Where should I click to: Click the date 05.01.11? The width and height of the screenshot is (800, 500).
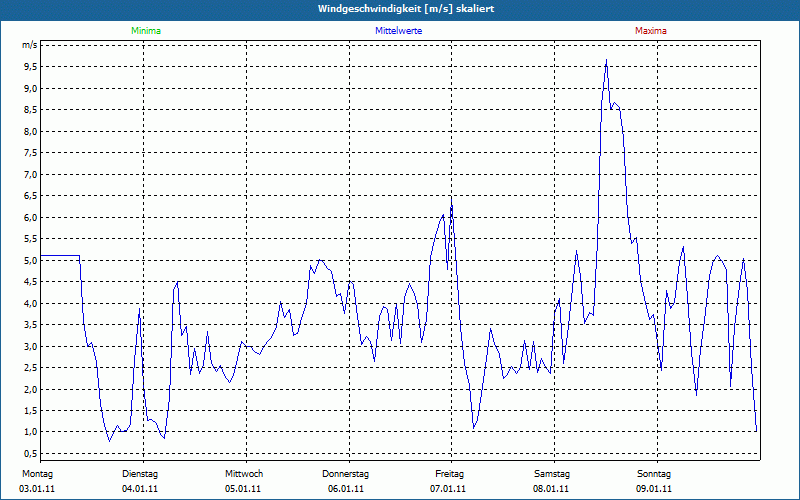coord(243,489)
